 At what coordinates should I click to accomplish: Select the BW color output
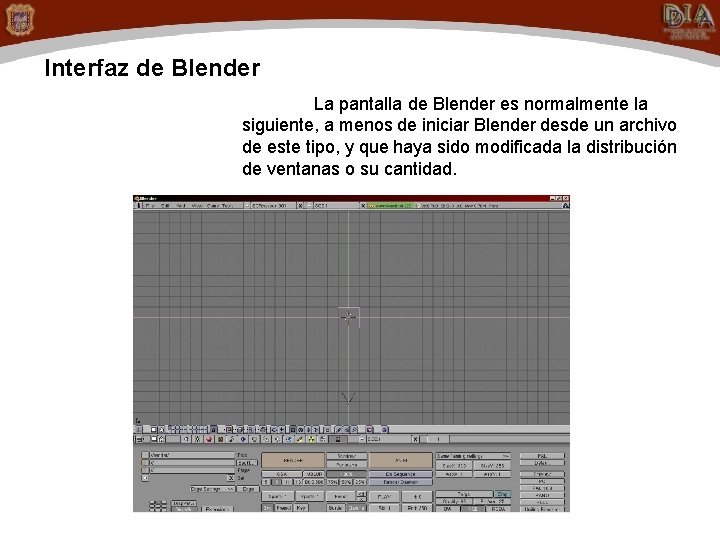tap(448, 509)
